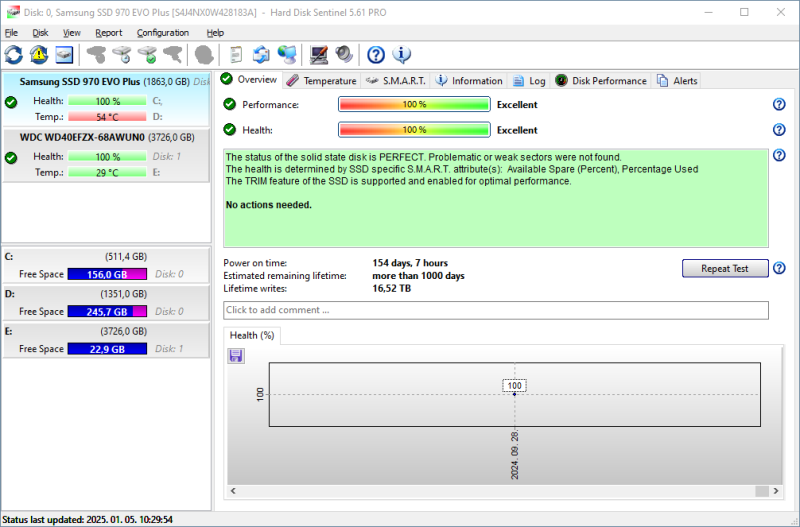This screenshot has height=527, width=800.
Task: Click help icon next to Performance bar
Action: [x=779, y=104]
